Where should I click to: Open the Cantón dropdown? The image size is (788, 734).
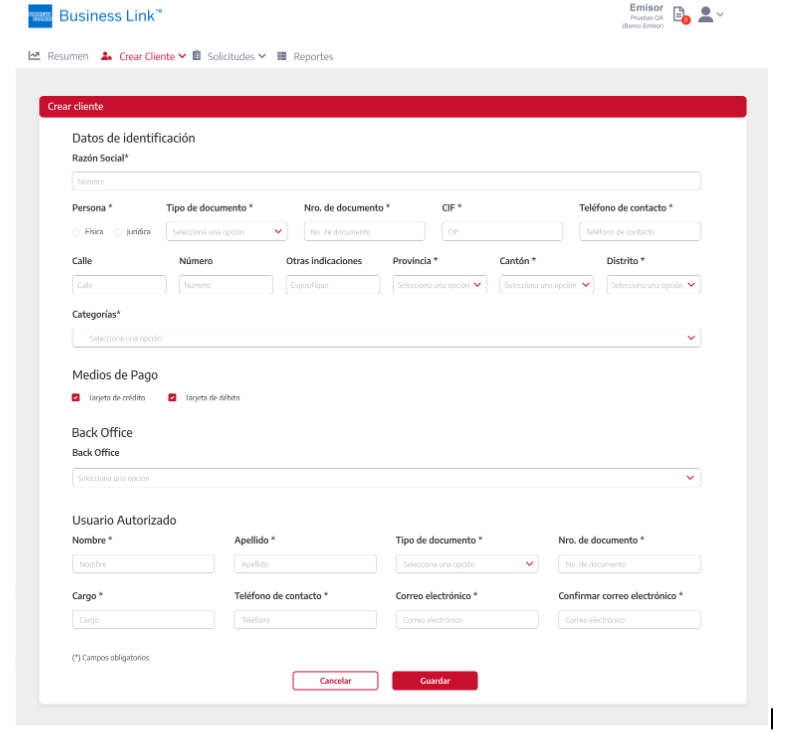pos(546,285)
